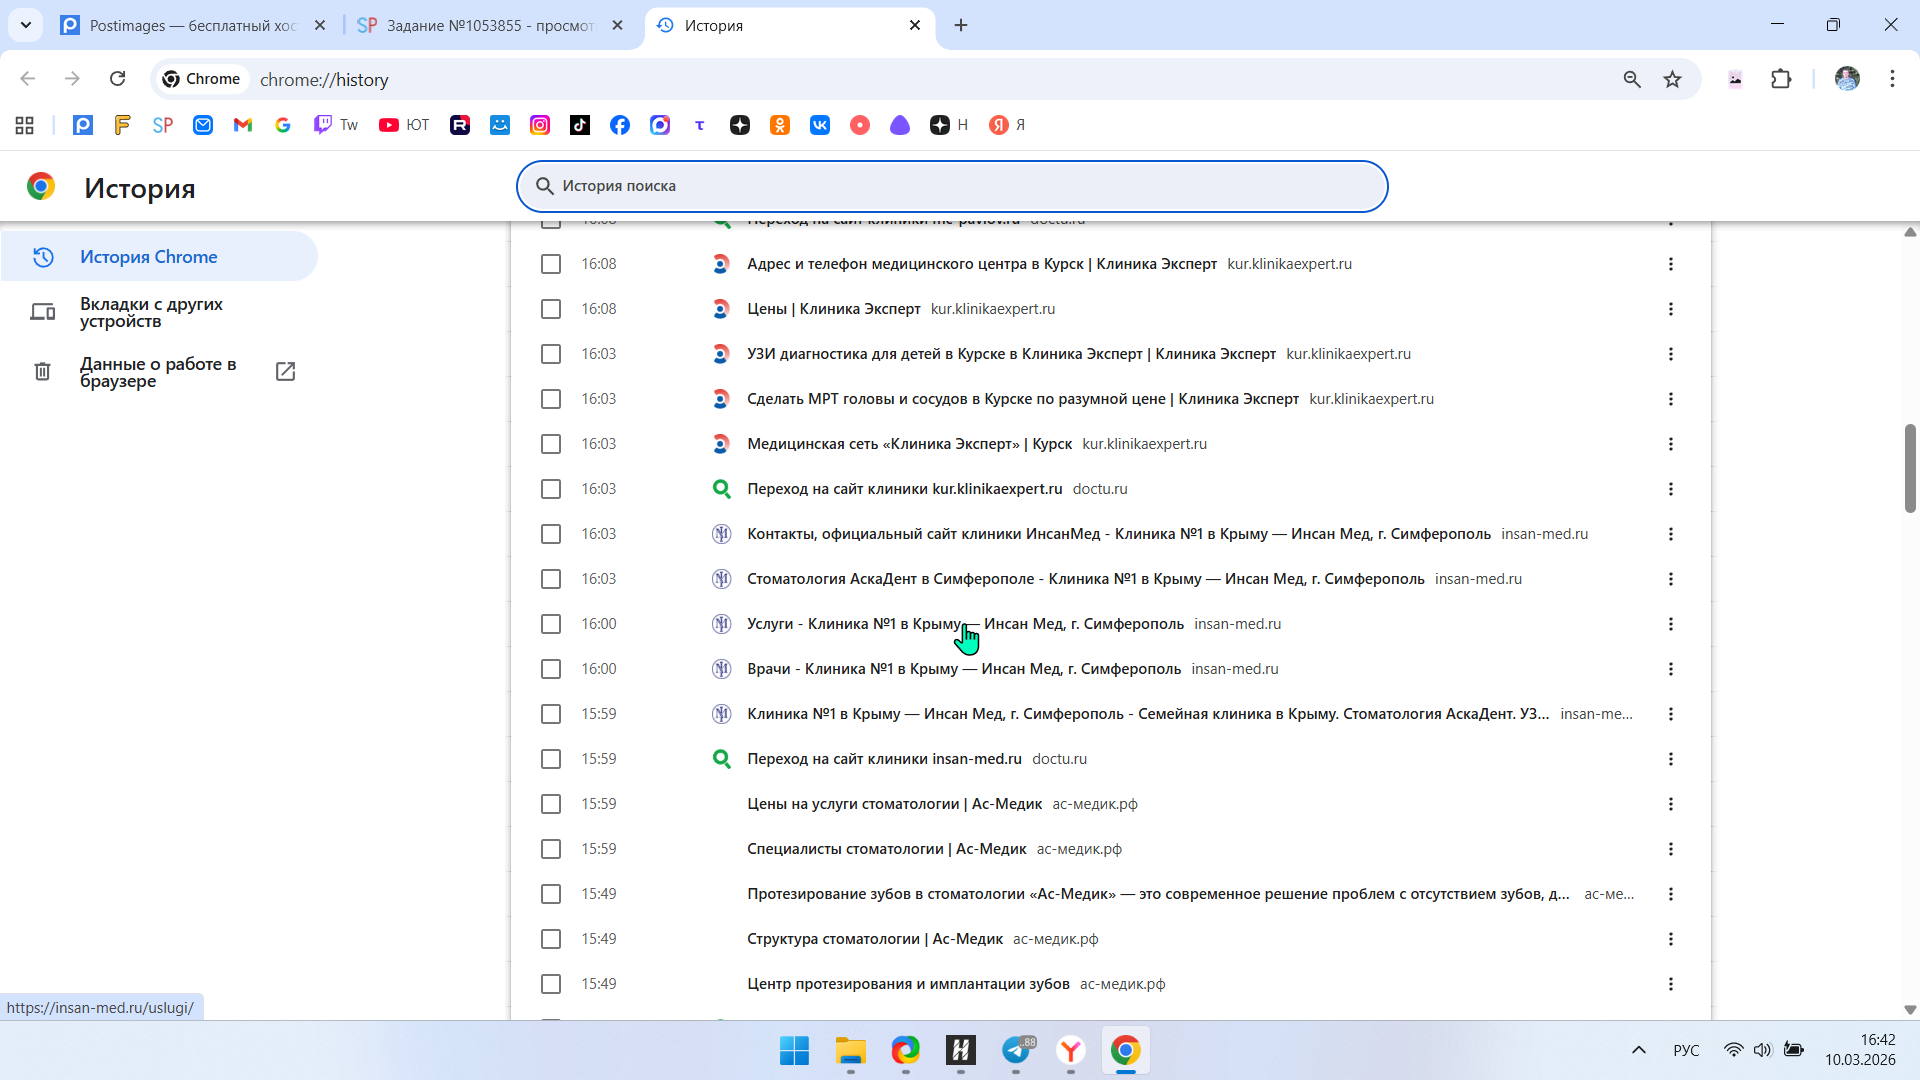Open the Extensions puzzle icon

click(x=1781, y=79)
